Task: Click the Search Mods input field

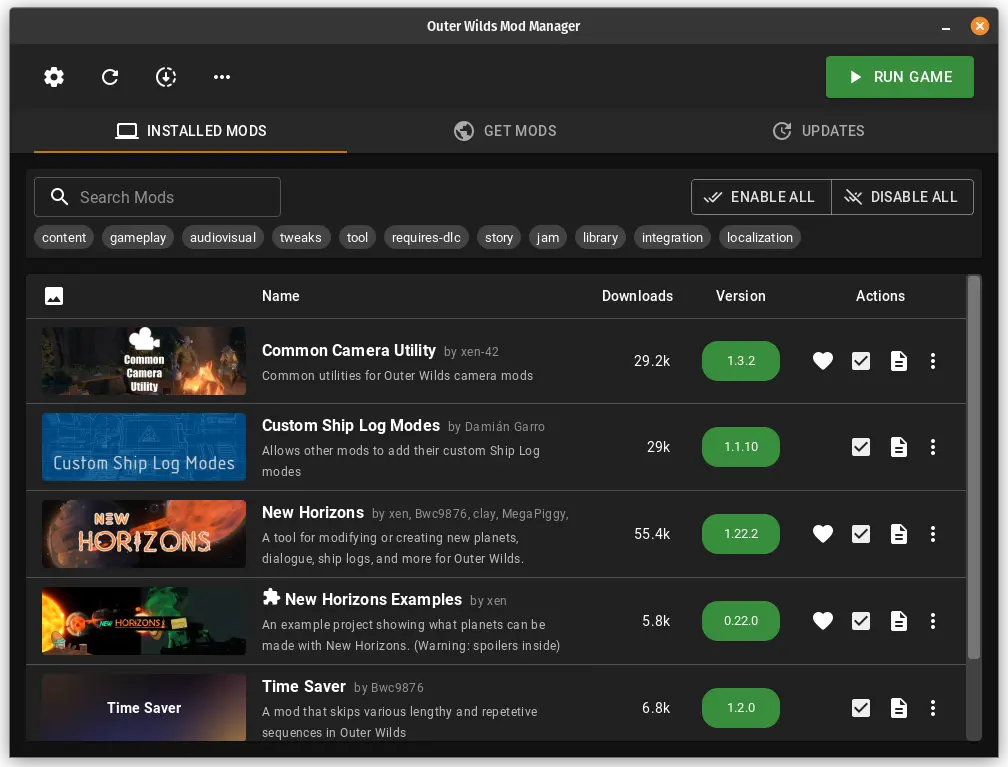Action: pos(158,197)
